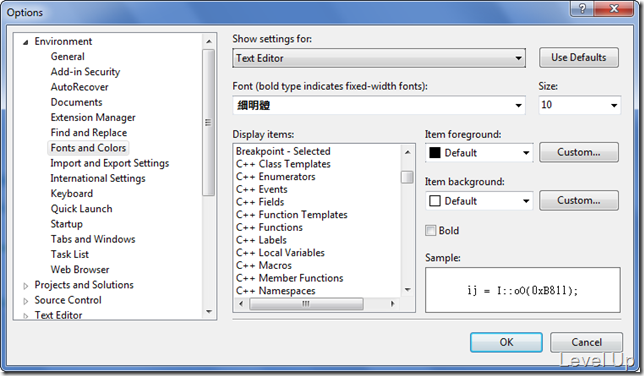Select C++ Function Templates display item

coord(292,215)
